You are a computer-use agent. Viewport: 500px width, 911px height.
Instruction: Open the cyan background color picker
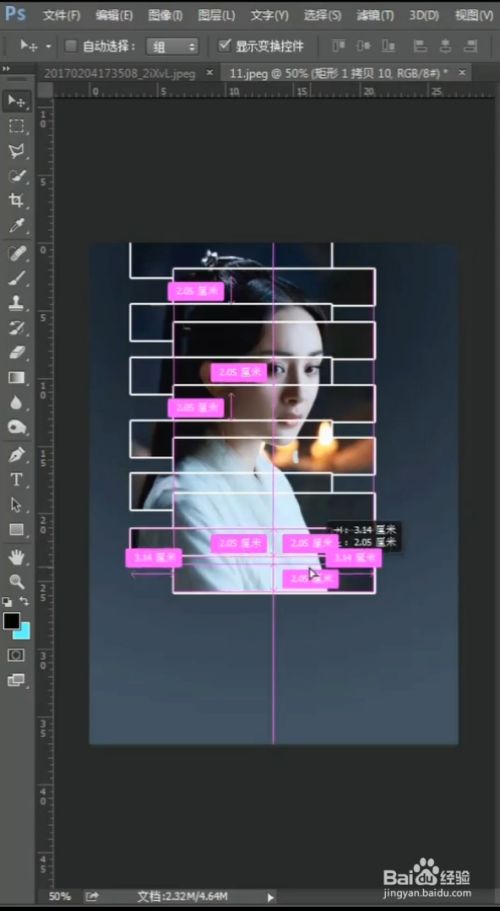click(x=25, y=632)
